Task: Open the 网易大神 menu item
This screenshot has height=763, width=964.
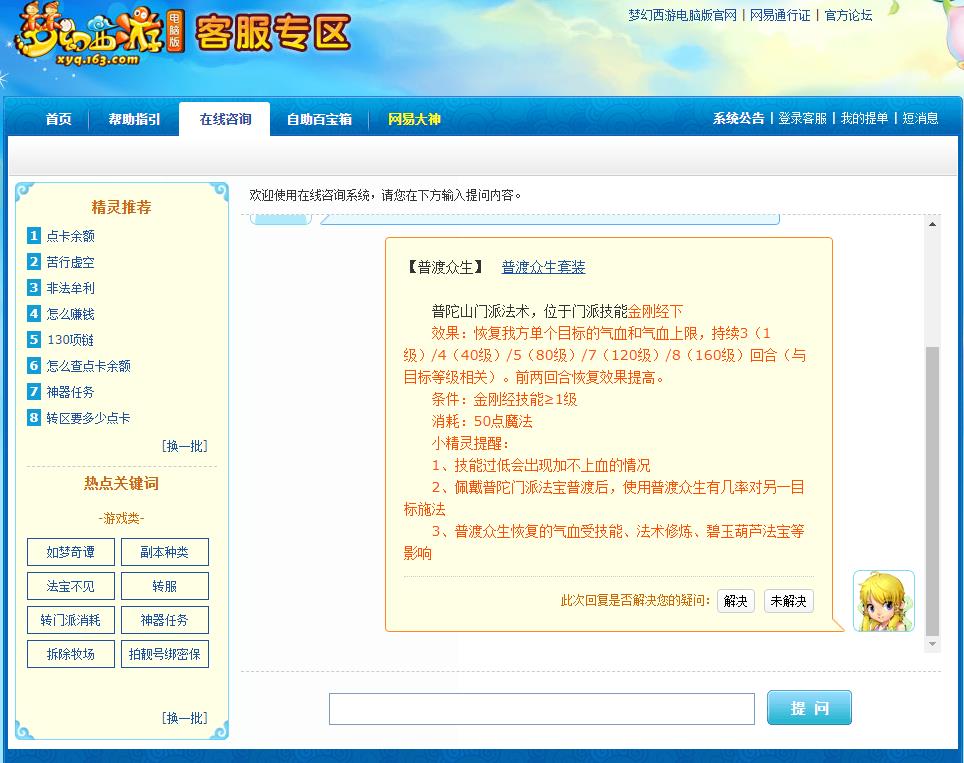Action: pyautogui.click(x=415, y=118)
